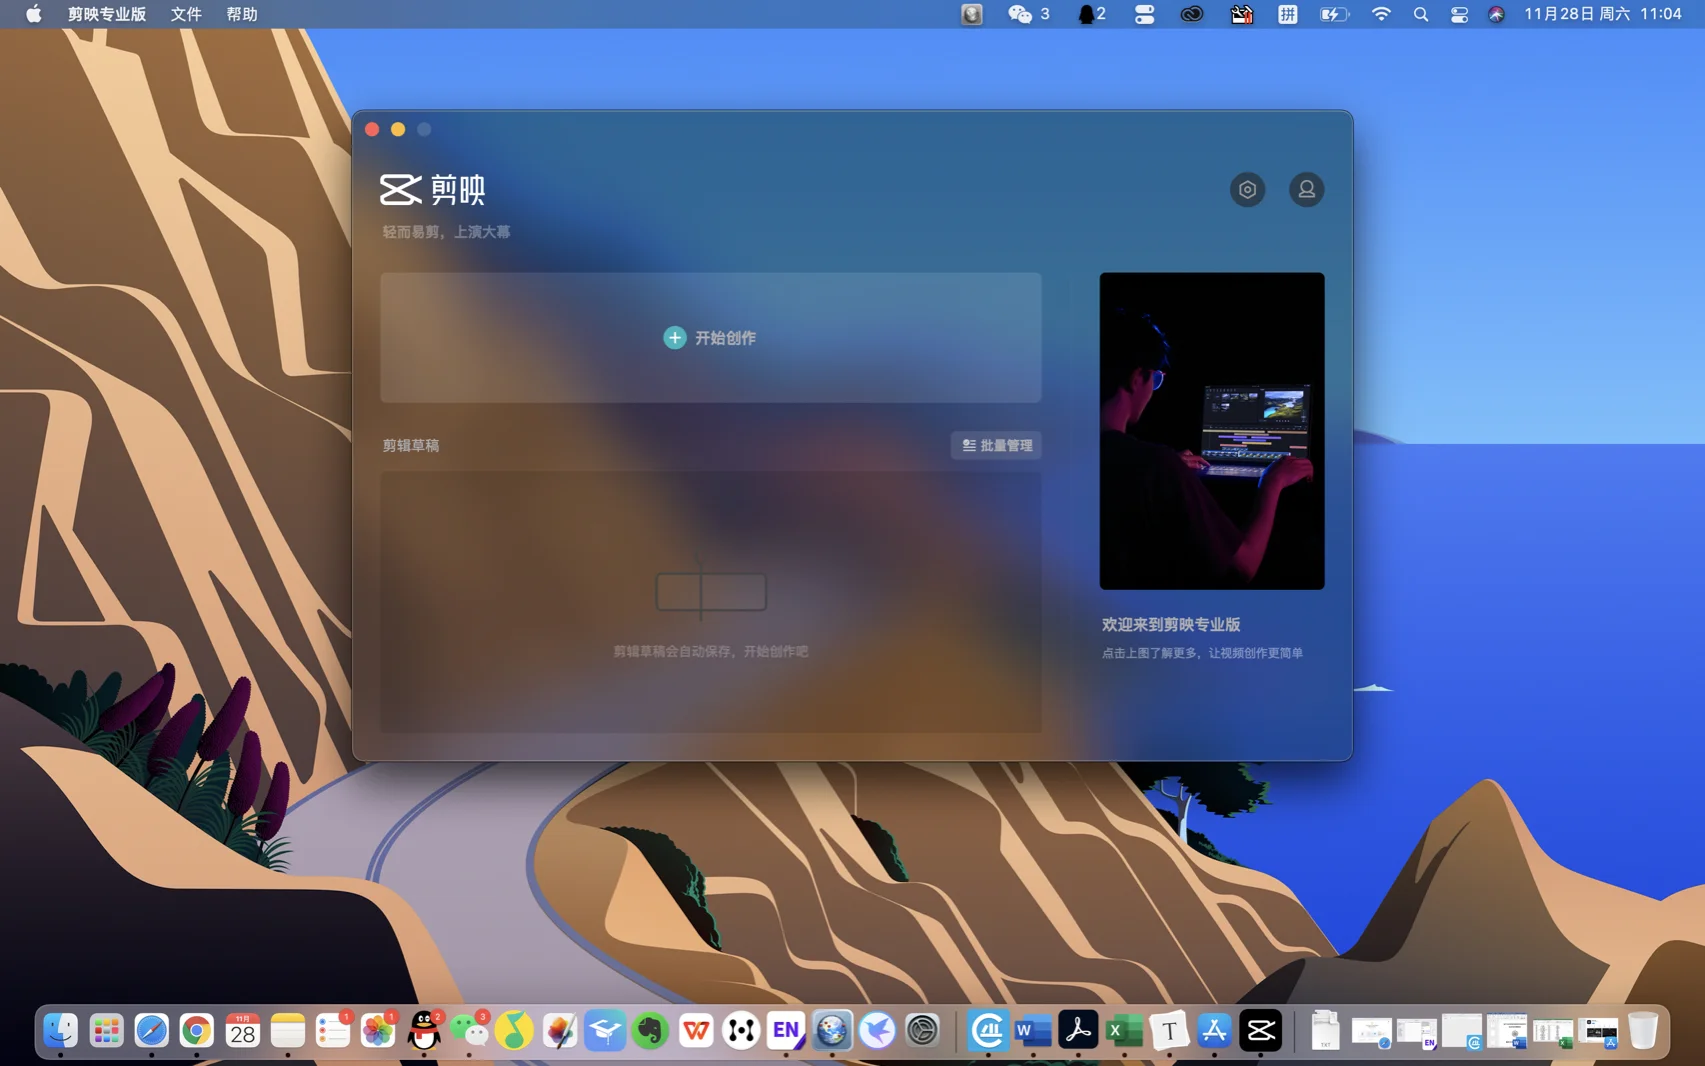Switch input method via 拼 icon
Viewport: 1705px width, 1066px height.
coord(1288,14)
